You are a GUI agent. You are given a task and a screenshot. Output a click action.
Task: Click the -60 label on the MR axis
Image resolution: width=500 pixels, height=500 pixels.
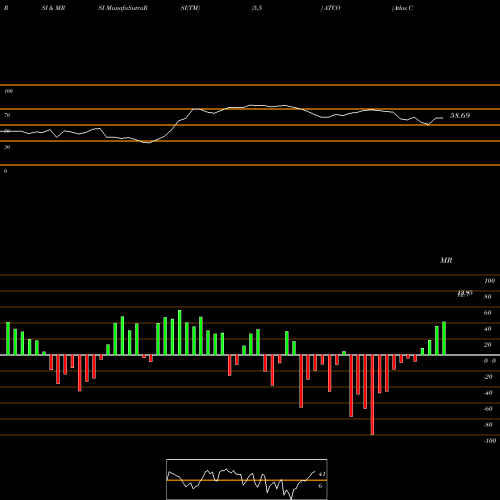(488, 409)
